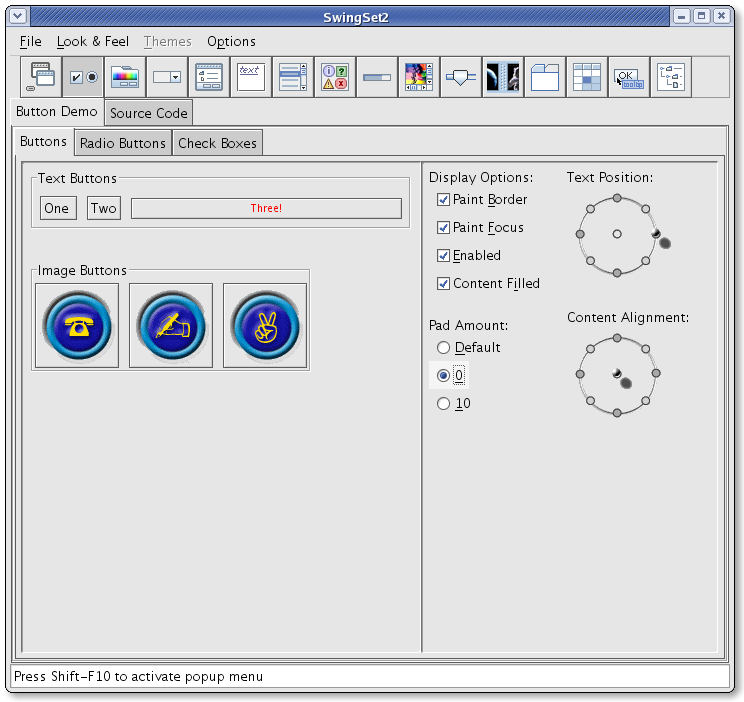Set Content Alignment to bottom radio
The width and height of the screenshot is (744, 702).
coord(617,413)
